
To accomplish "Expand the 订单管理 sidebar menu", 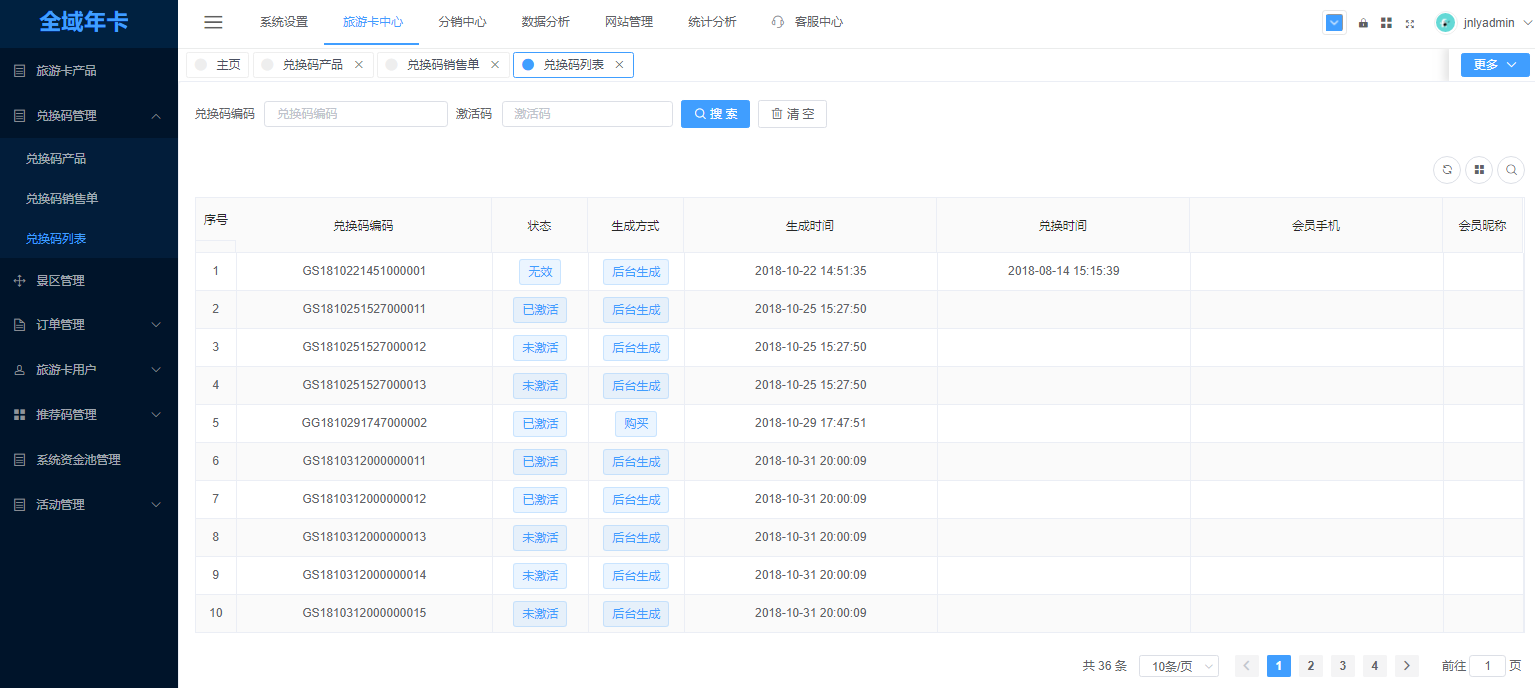I will (x=89, y=325).
